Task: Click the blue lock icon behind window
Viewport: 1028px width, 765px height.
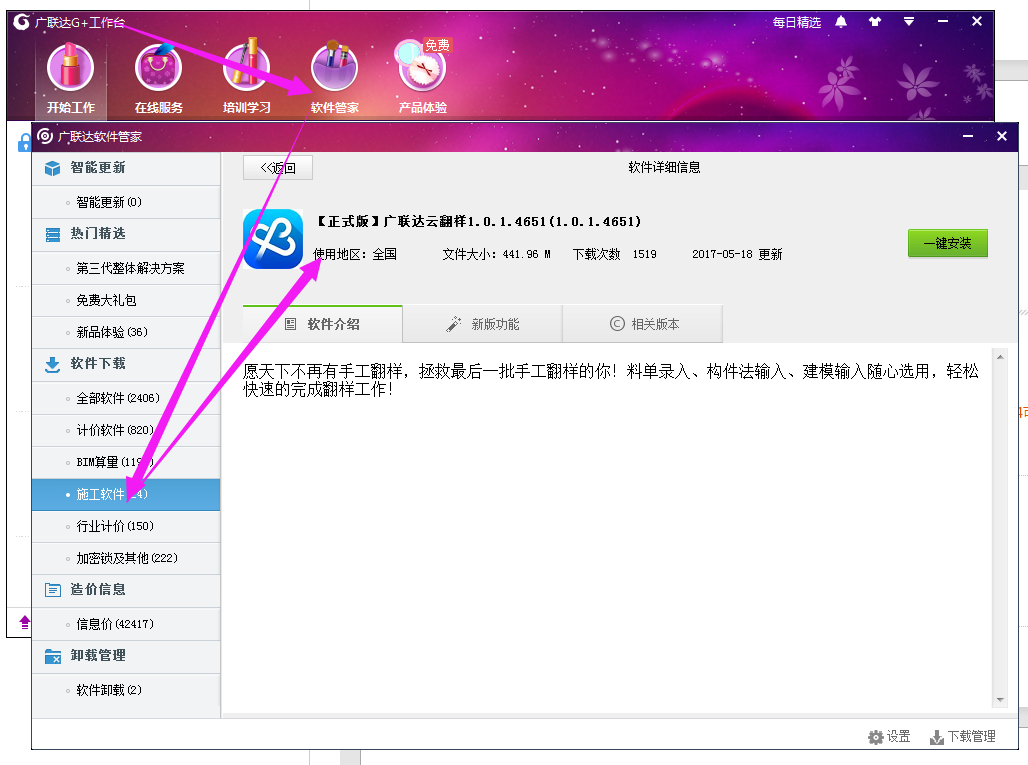Action: click(x=24, y=142)
